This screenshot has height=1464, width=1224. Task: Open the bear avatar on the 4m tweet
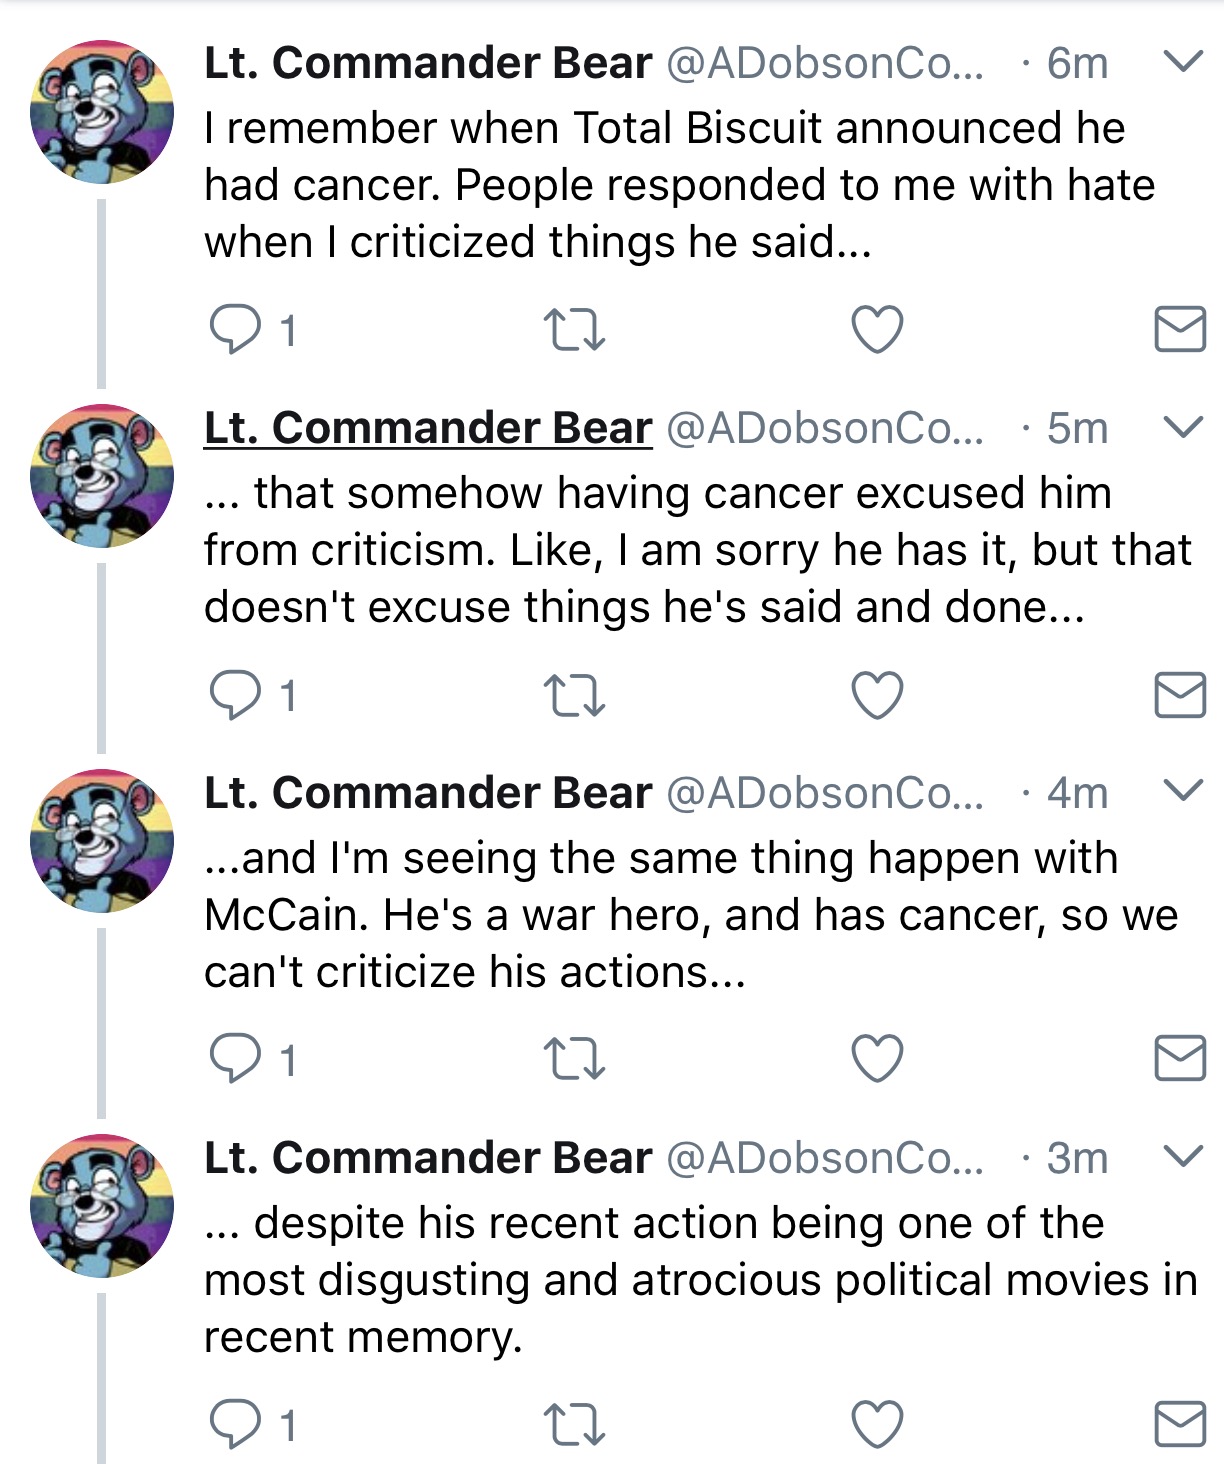(102, 841)
